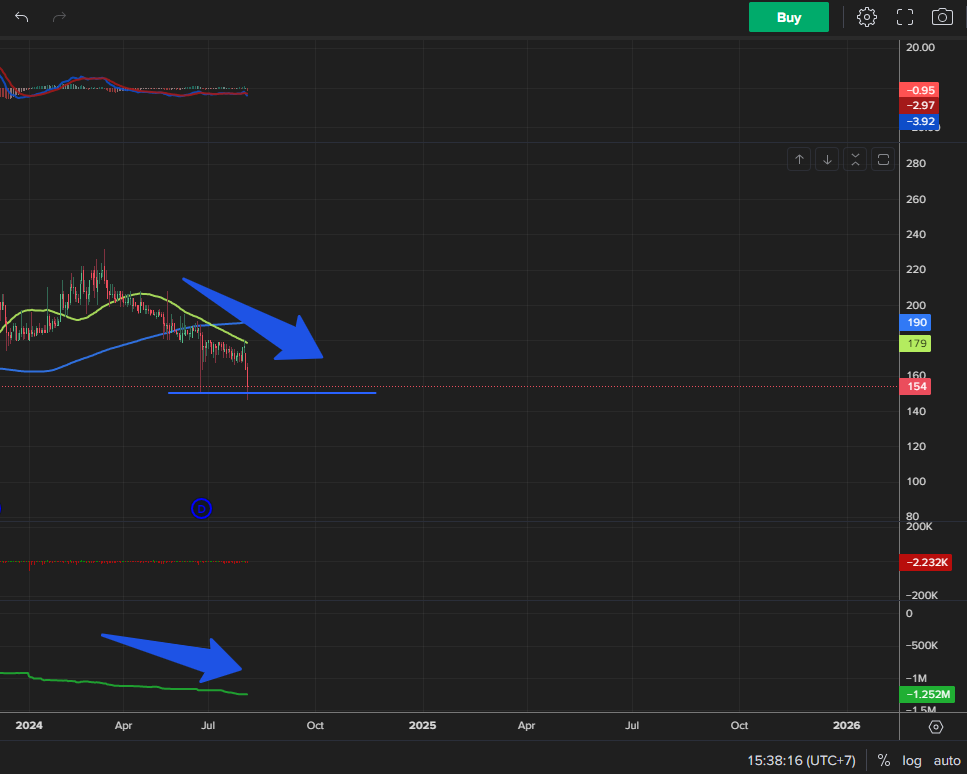Redo the chart action
Image resolution: width=967 pixels, height=774 pixels.
(x=58, y=17)
